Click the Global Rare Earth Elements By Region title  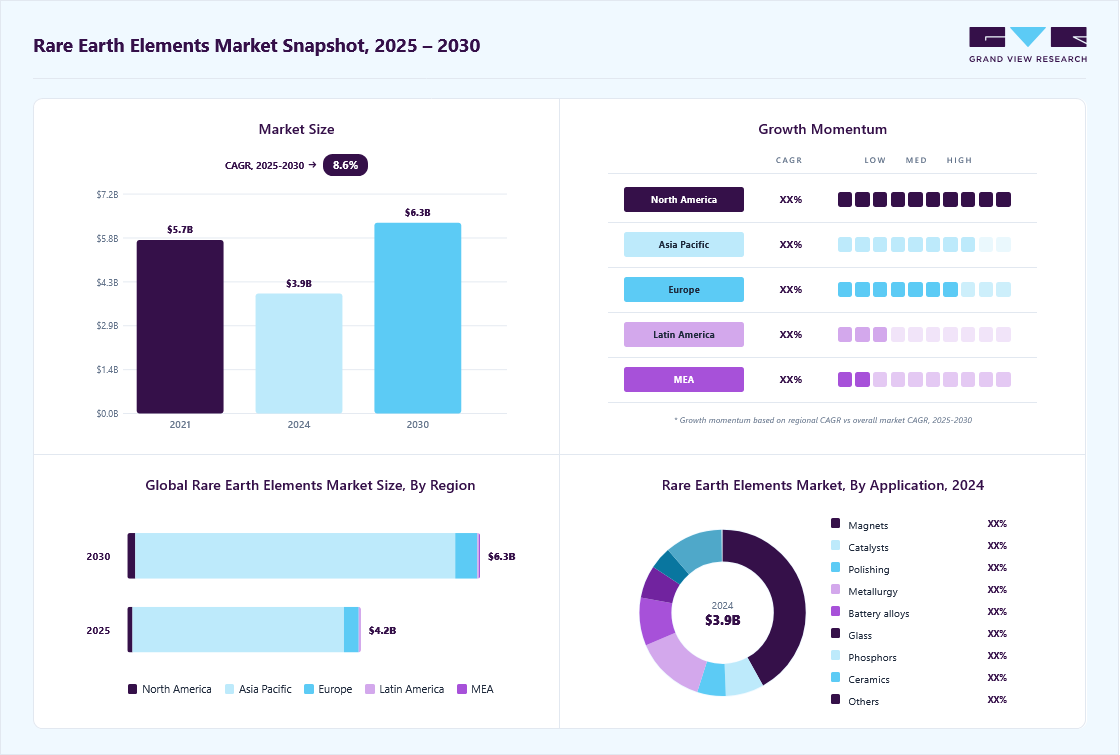tap(310, 486)
